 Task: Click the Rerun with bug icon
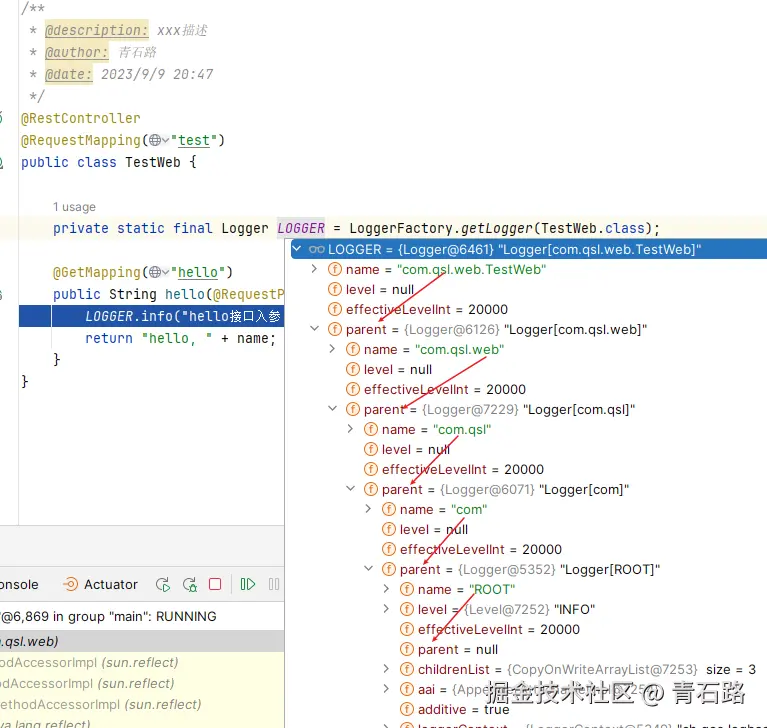coord(190,584)
